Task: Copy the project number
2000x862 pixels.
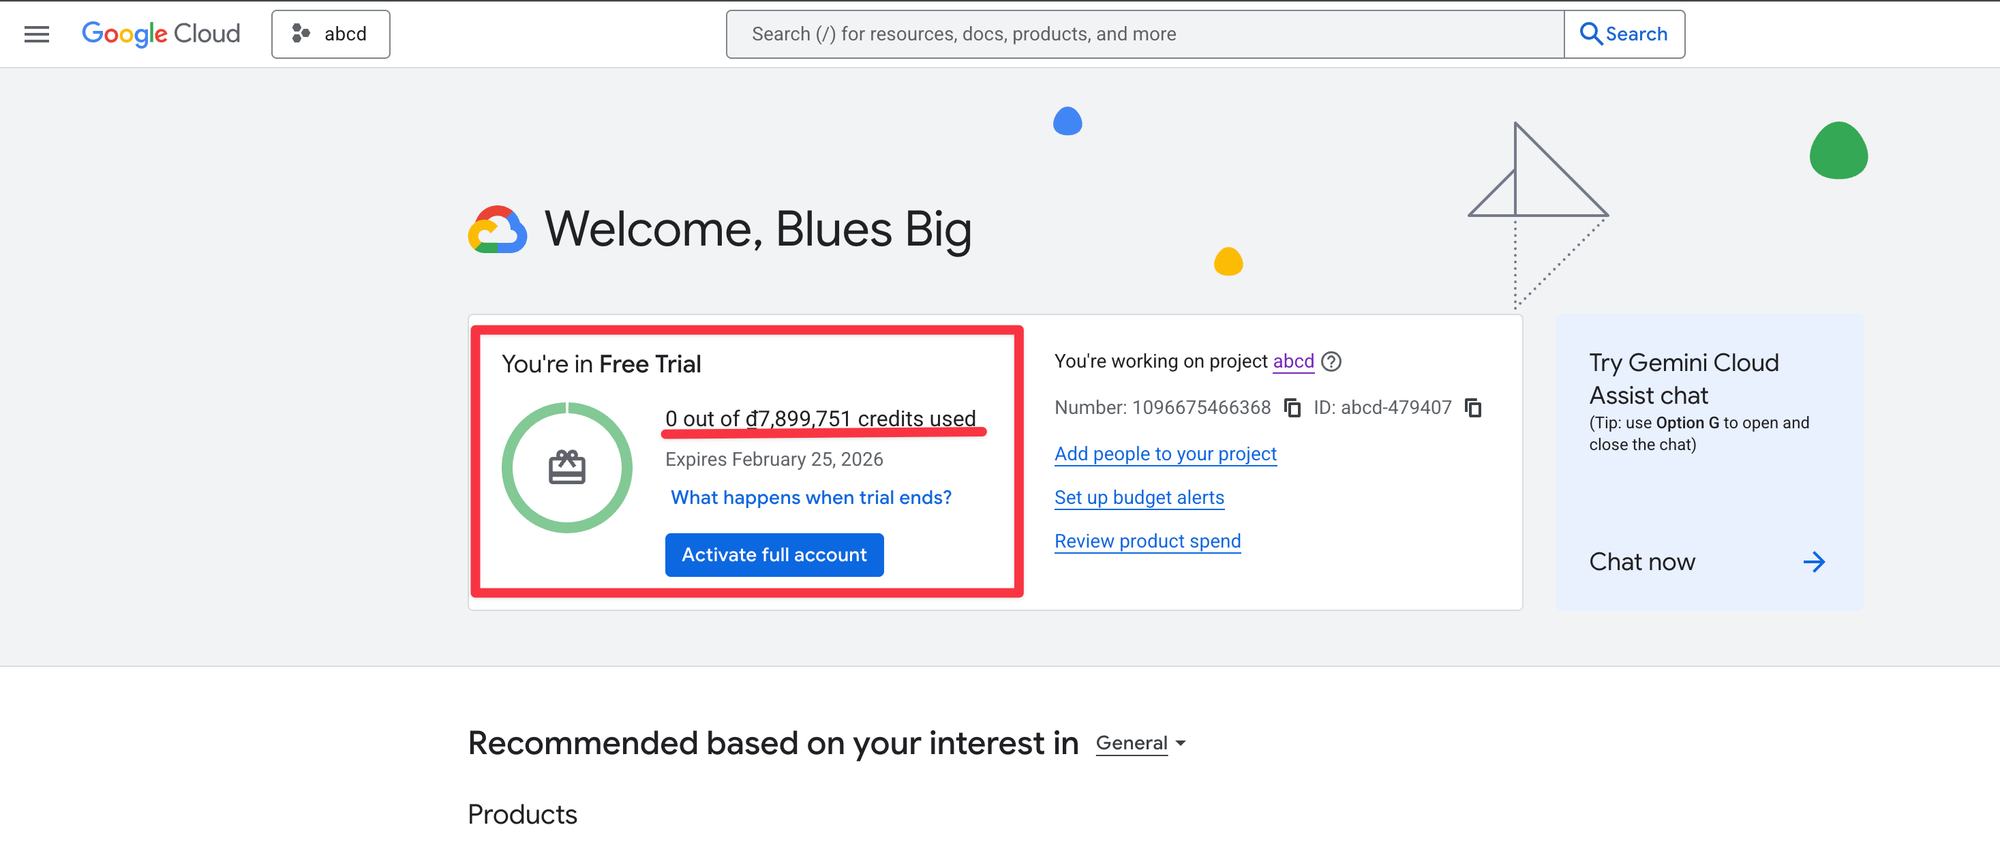Action: [1292, 408]
